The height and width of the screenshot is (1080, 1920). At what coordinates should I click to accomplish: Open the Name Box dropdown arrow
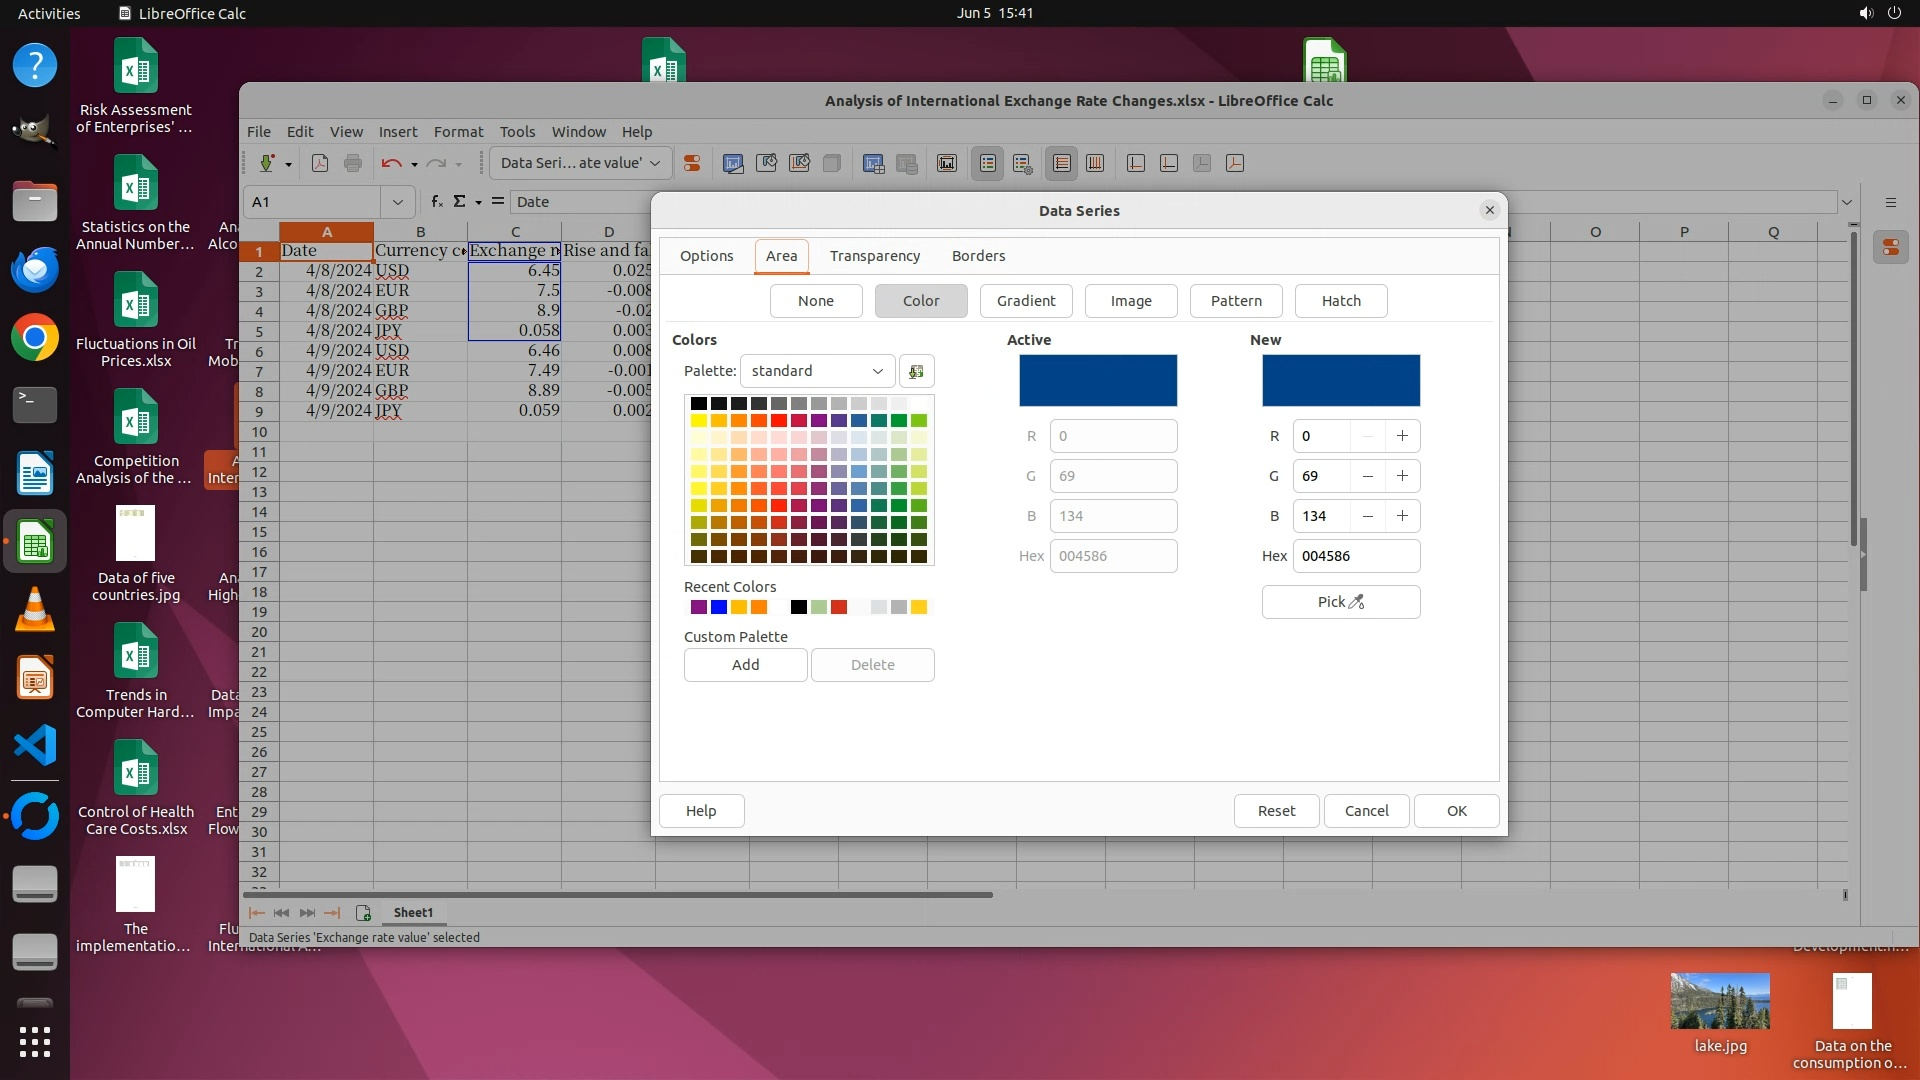[397, 202]
